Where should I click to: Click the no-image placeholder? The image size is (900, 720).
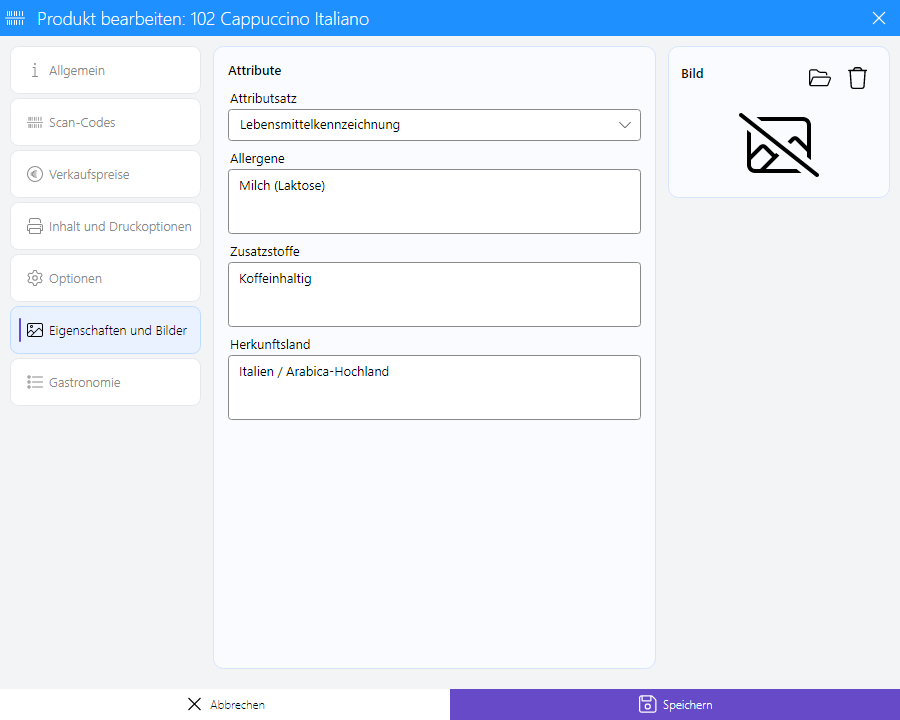[779, 145]
